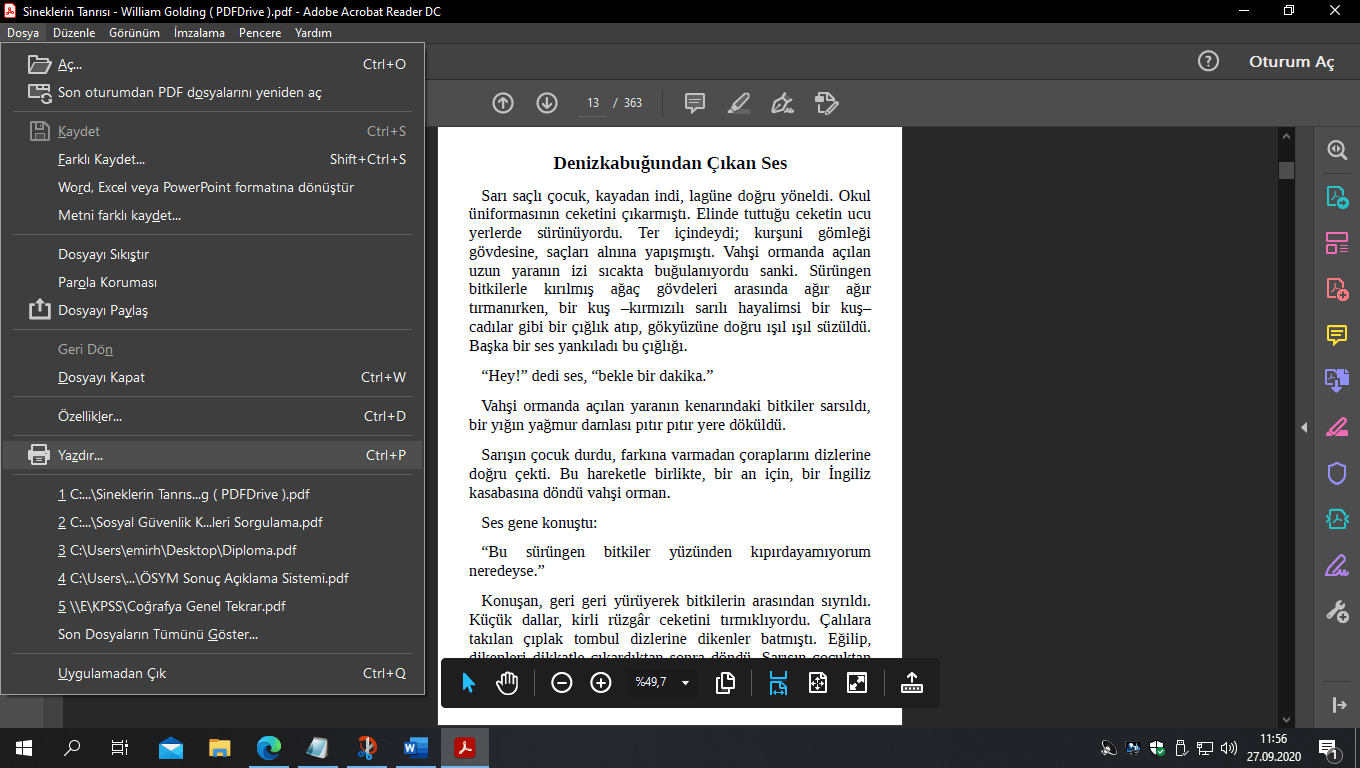Screen dimensions: 1360x768
Task: Toggle full screen reading mode
Action: pyautogui.click(x=857, y=683)
